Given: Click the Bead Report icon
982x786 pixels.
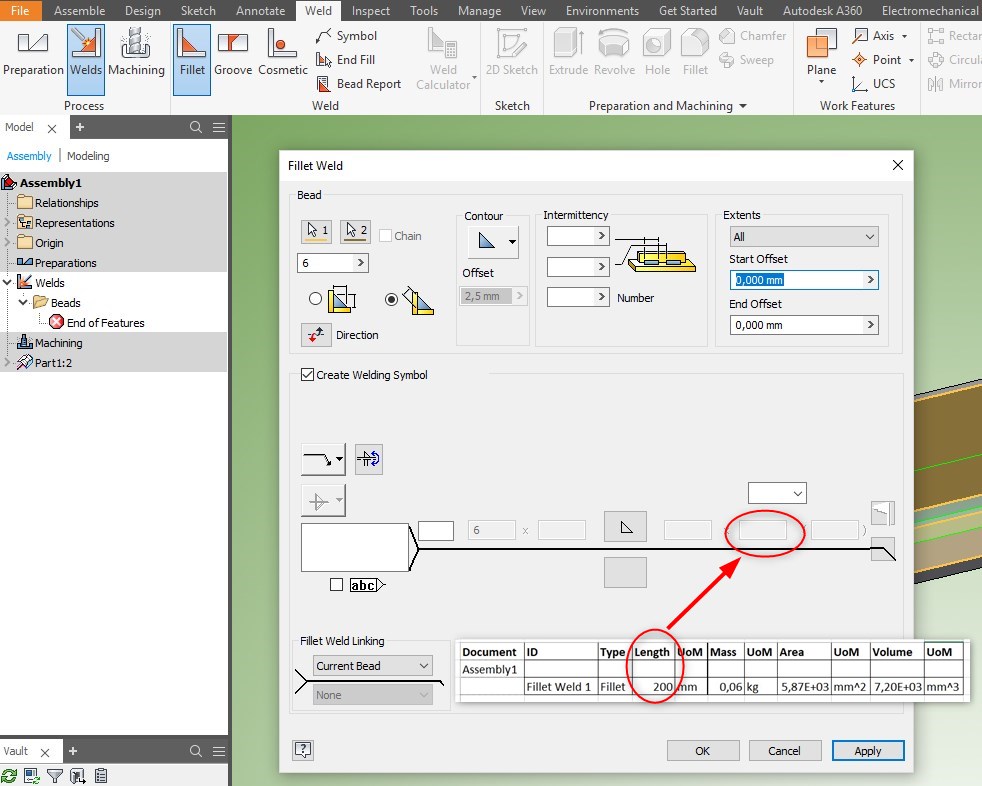Looking at the screenshot, I should [325, 84].
